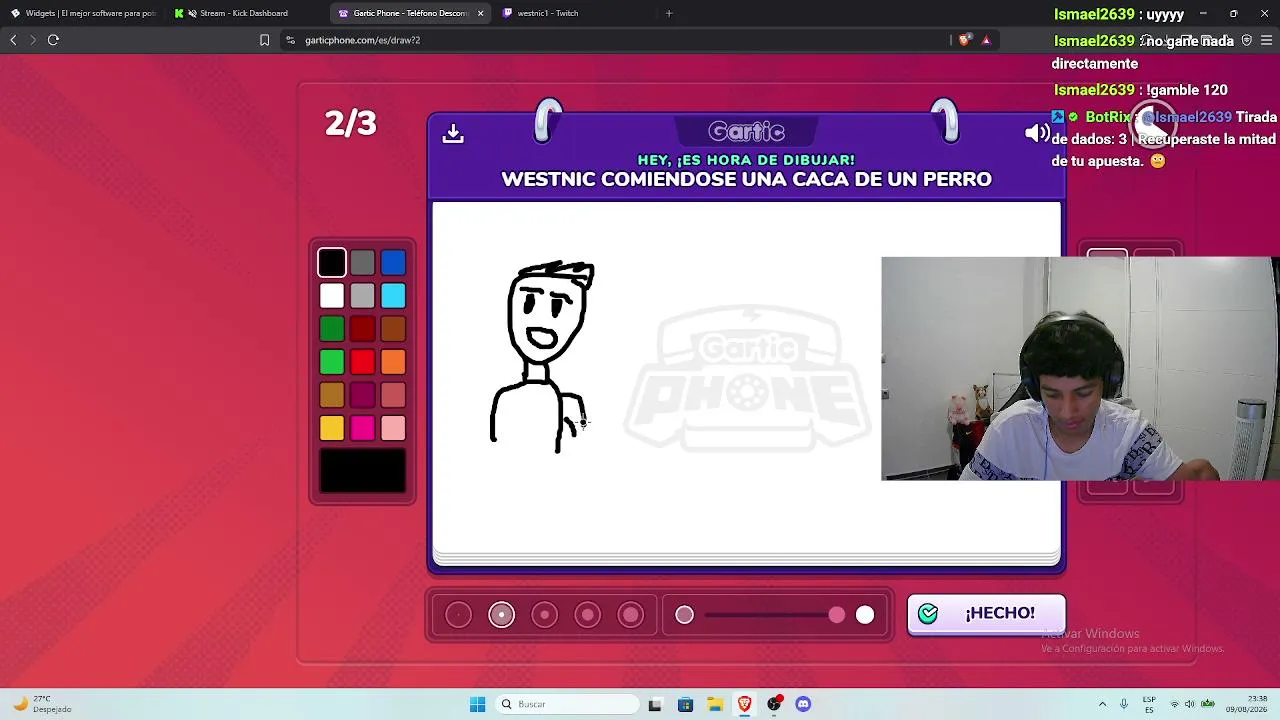This screenshot has height=720, width=1280.
Task: Bookmark this page with the bookmark icon
Action: [264, 40]
